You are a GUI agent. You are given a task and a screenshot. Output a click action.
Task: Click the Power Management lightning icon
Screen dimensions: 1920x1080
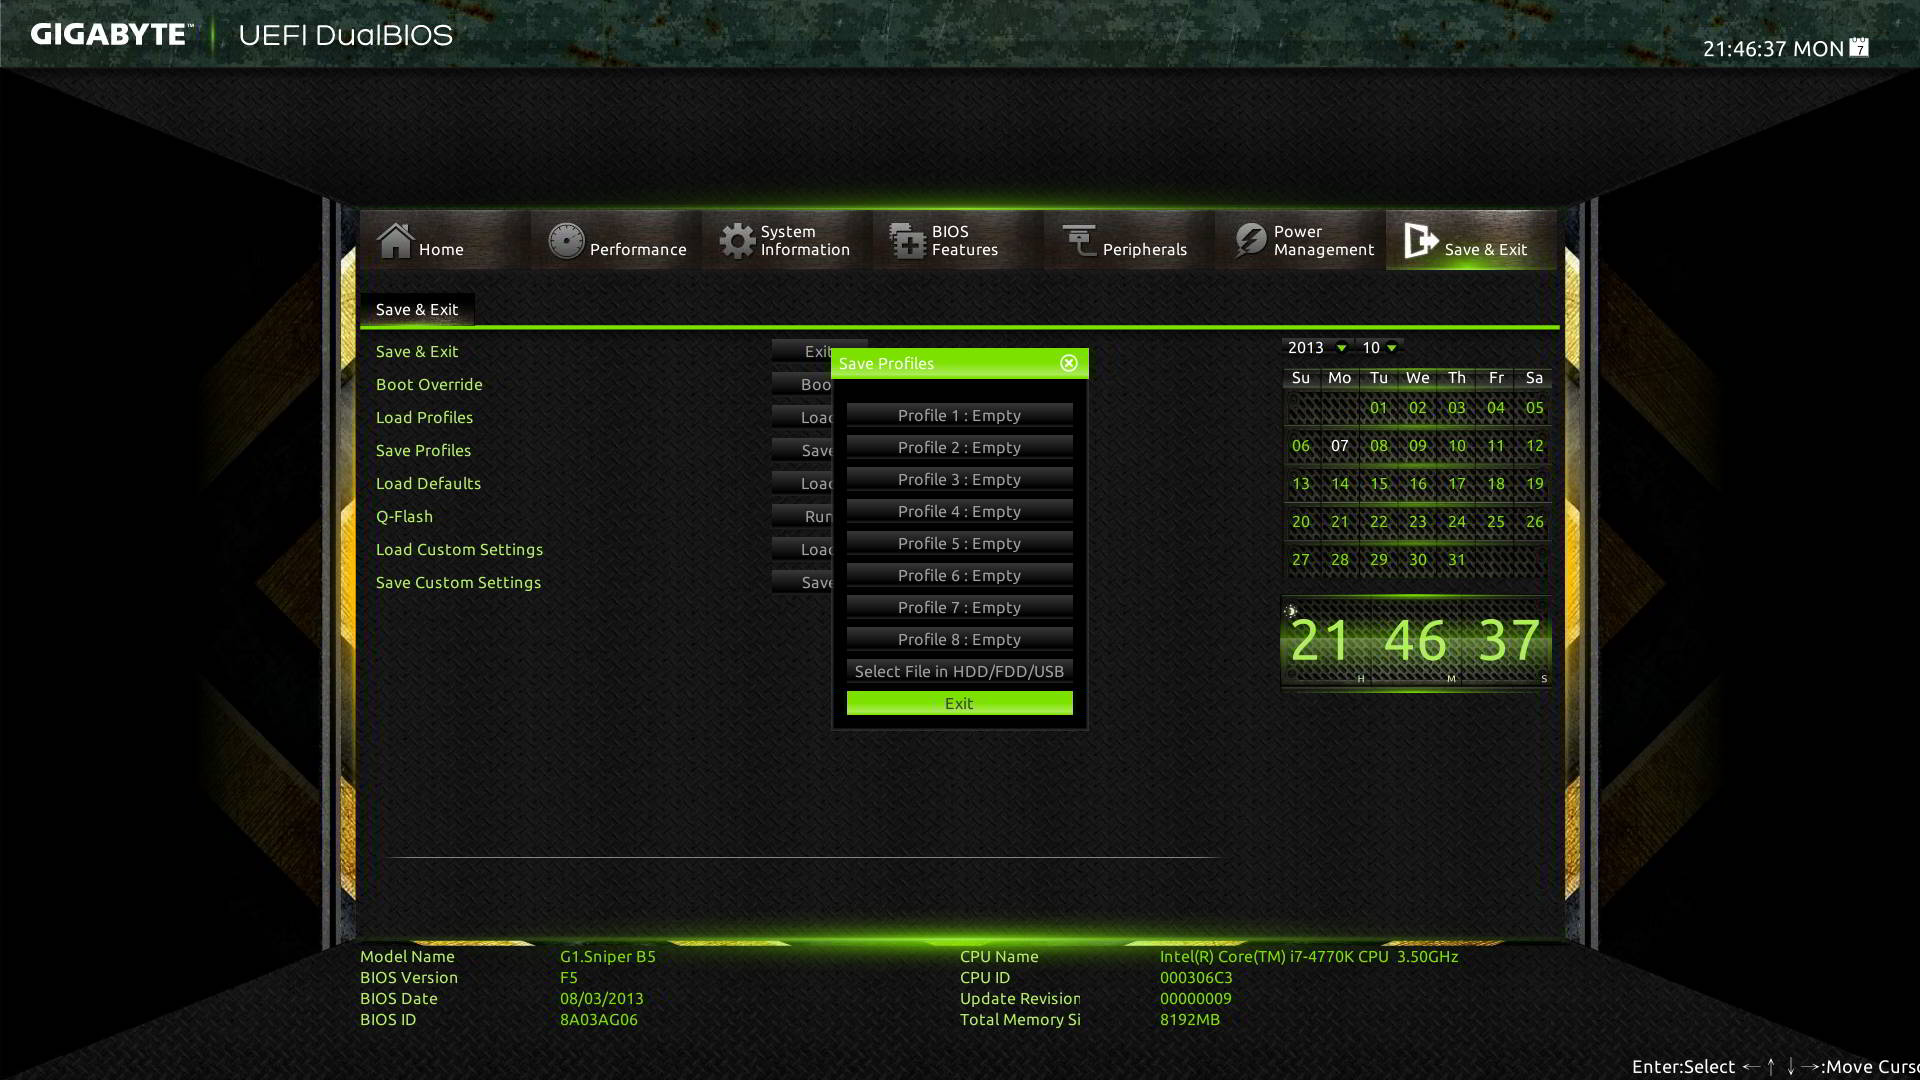point(1250,241)
